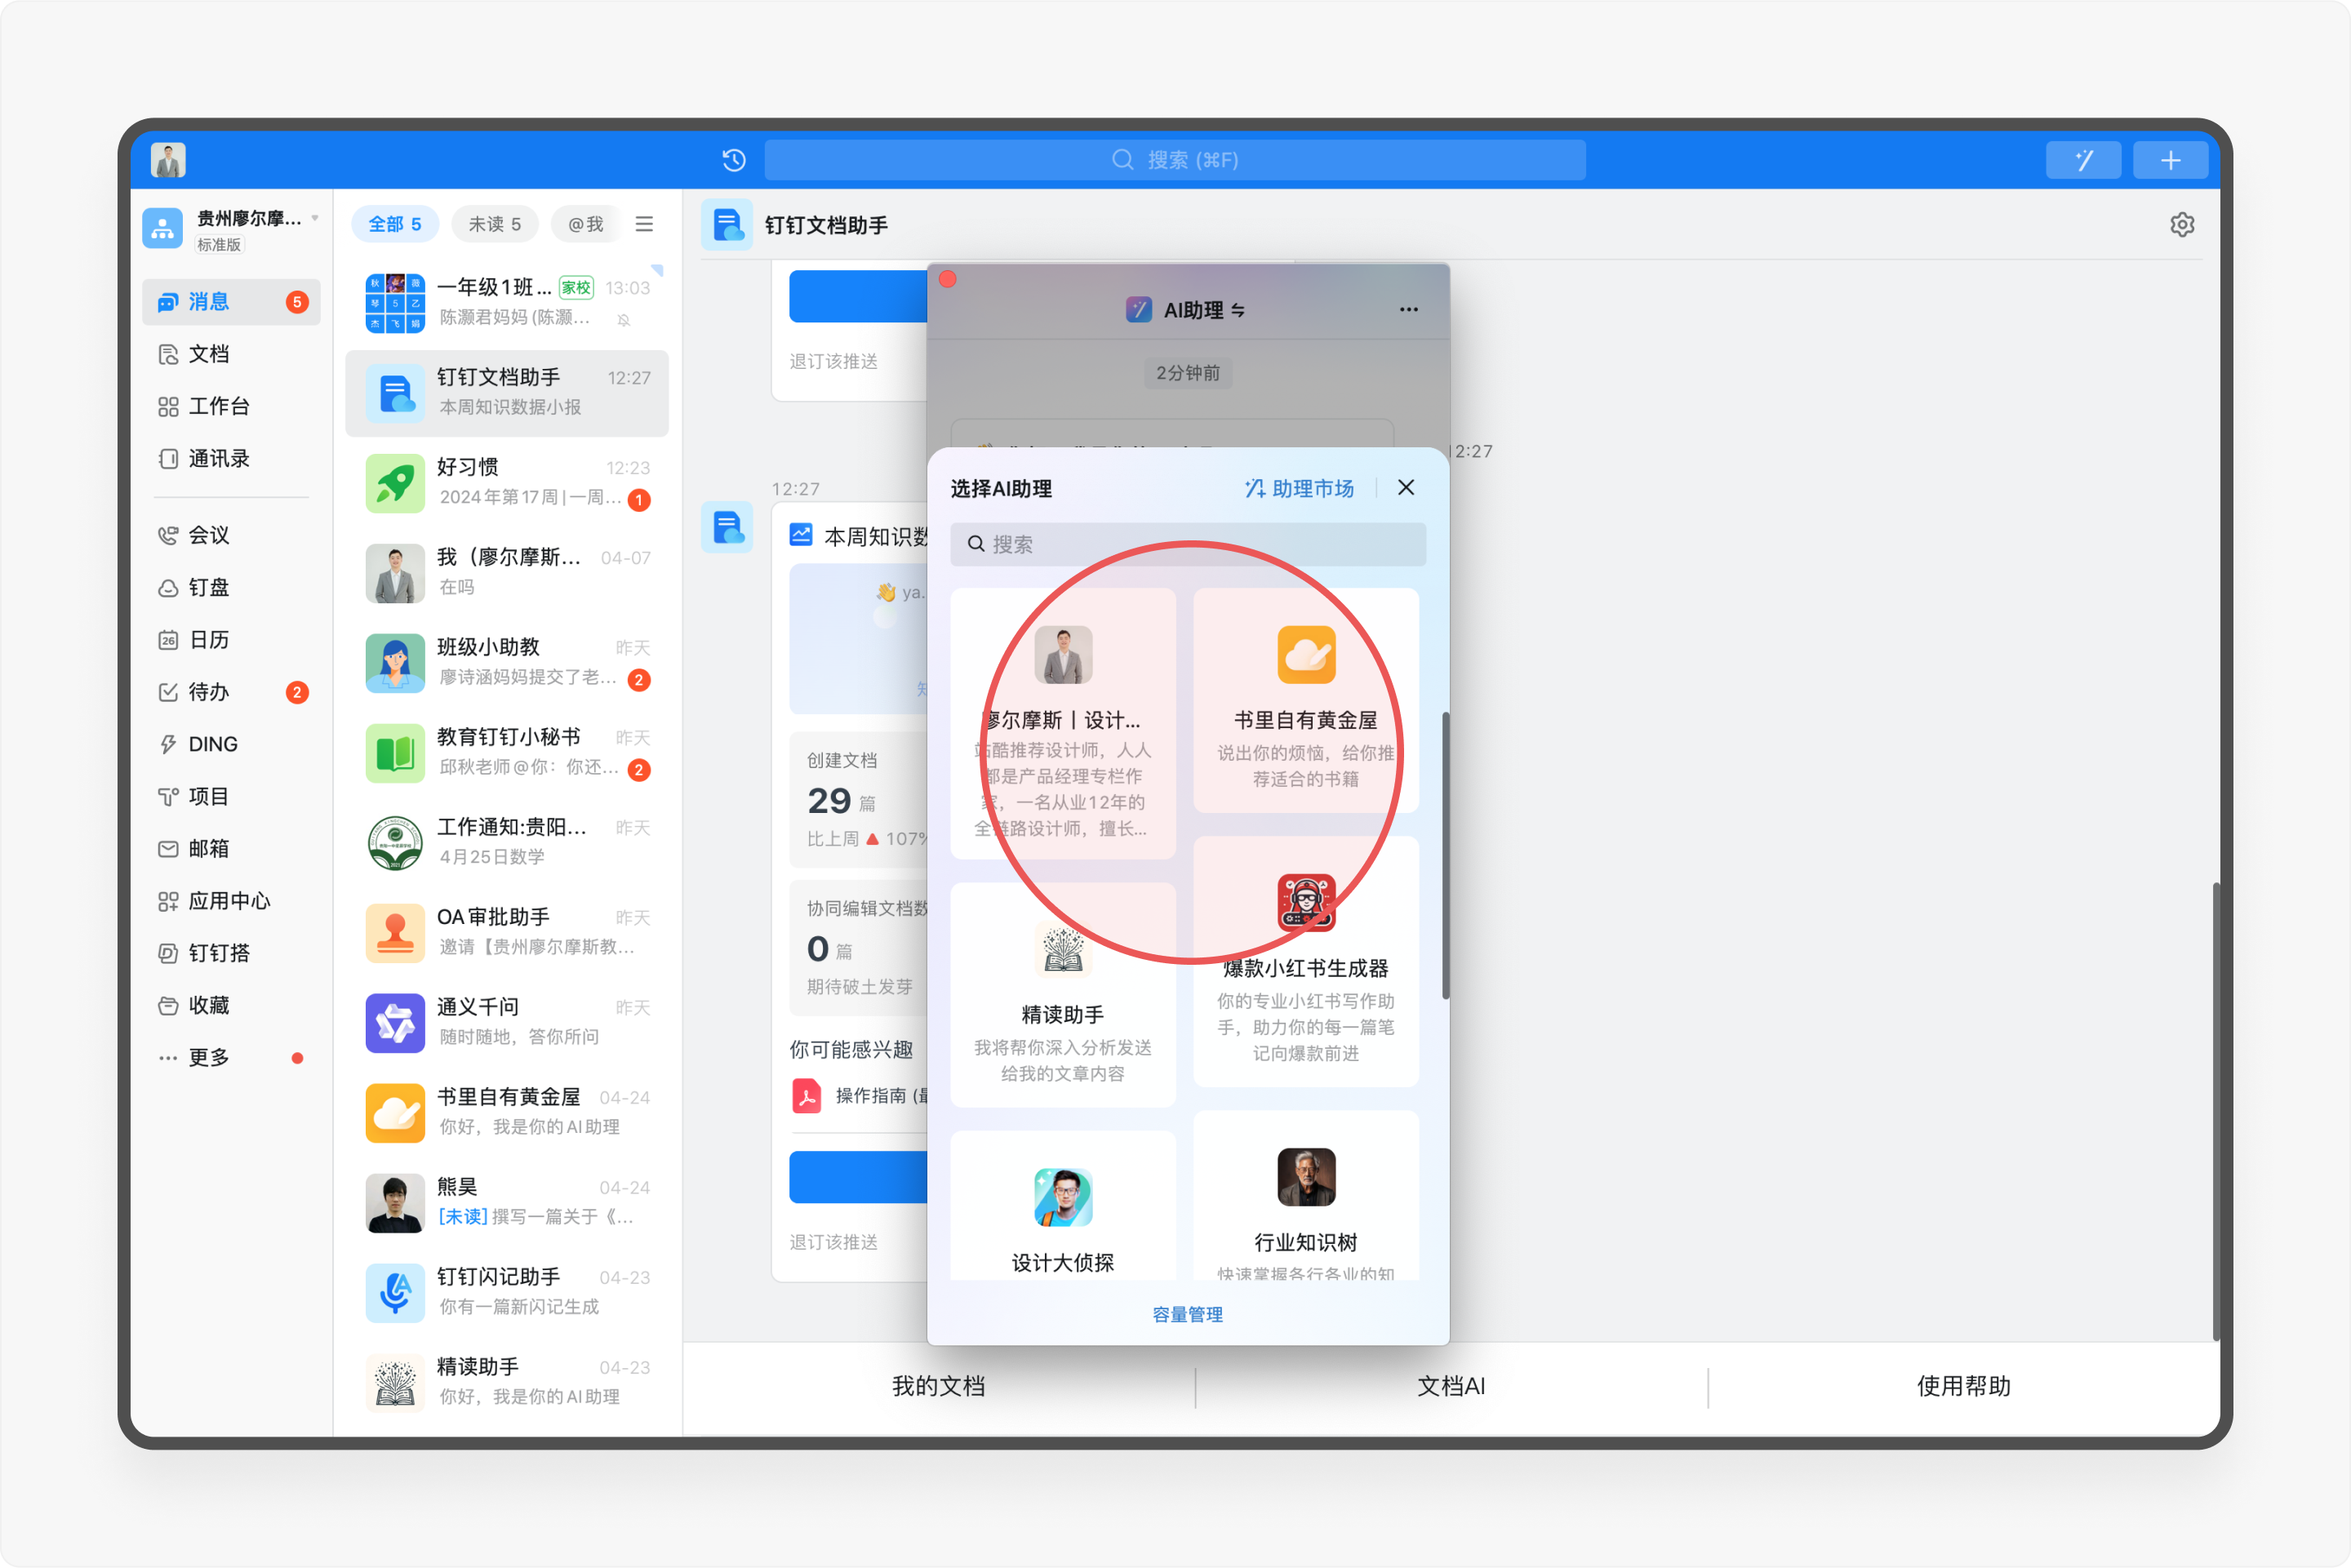Open 邮箱 in left sidebar
The height and width of the screenshot is (1568, 2351).
tap(231, 848)
